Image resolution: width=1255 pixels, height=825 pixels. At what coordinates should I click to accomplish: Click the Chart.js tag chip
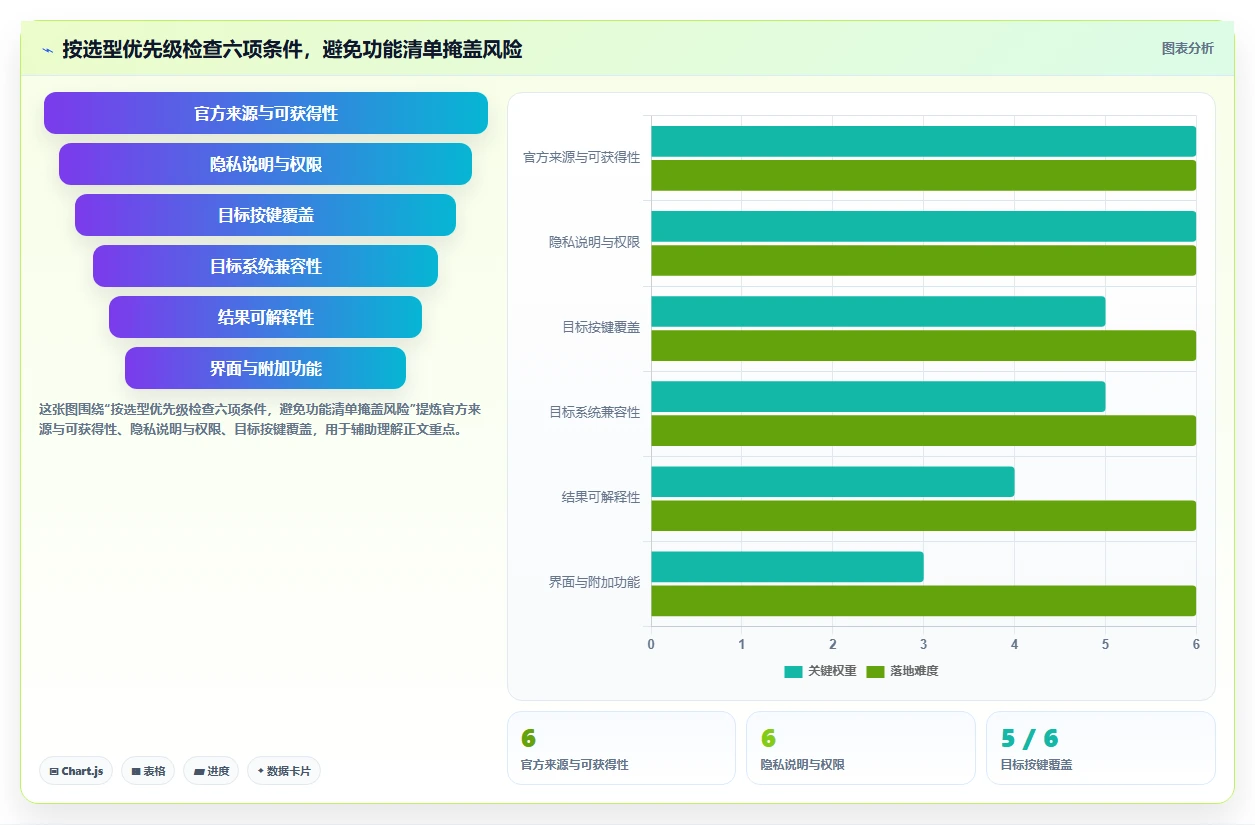76,771
